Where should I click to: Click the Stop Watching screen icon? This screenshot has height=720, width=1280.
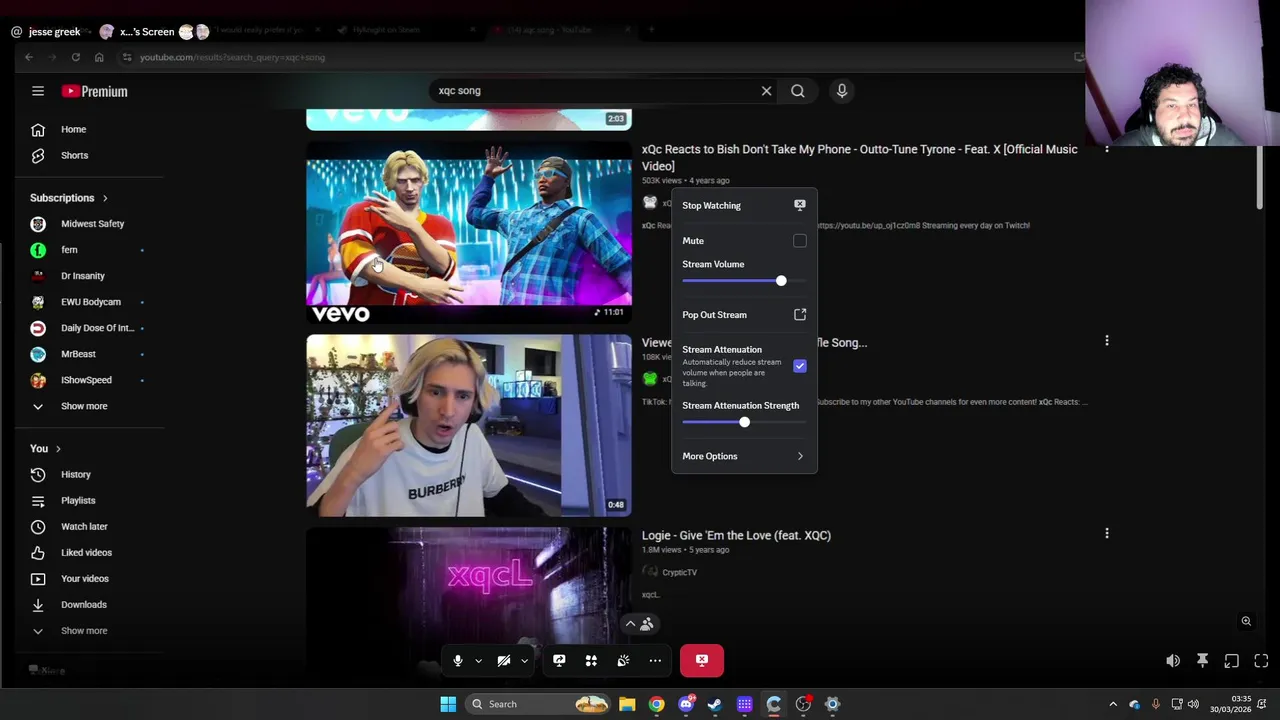point(800,205)
